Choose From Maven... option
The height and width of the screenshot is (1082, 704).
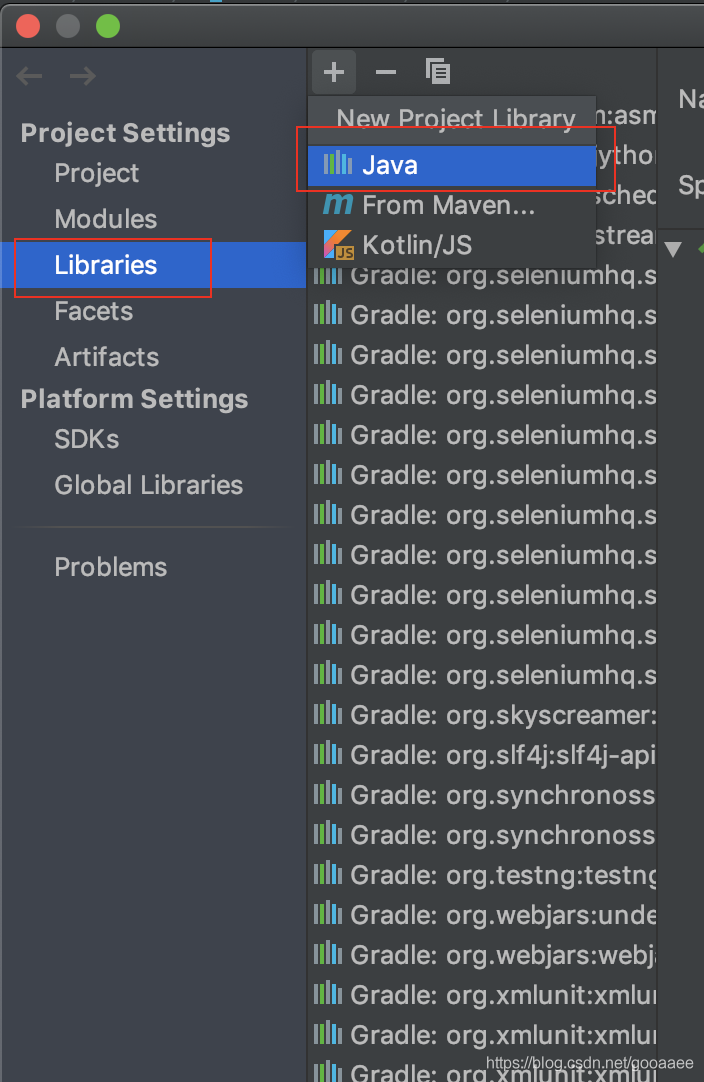(448, 205)
